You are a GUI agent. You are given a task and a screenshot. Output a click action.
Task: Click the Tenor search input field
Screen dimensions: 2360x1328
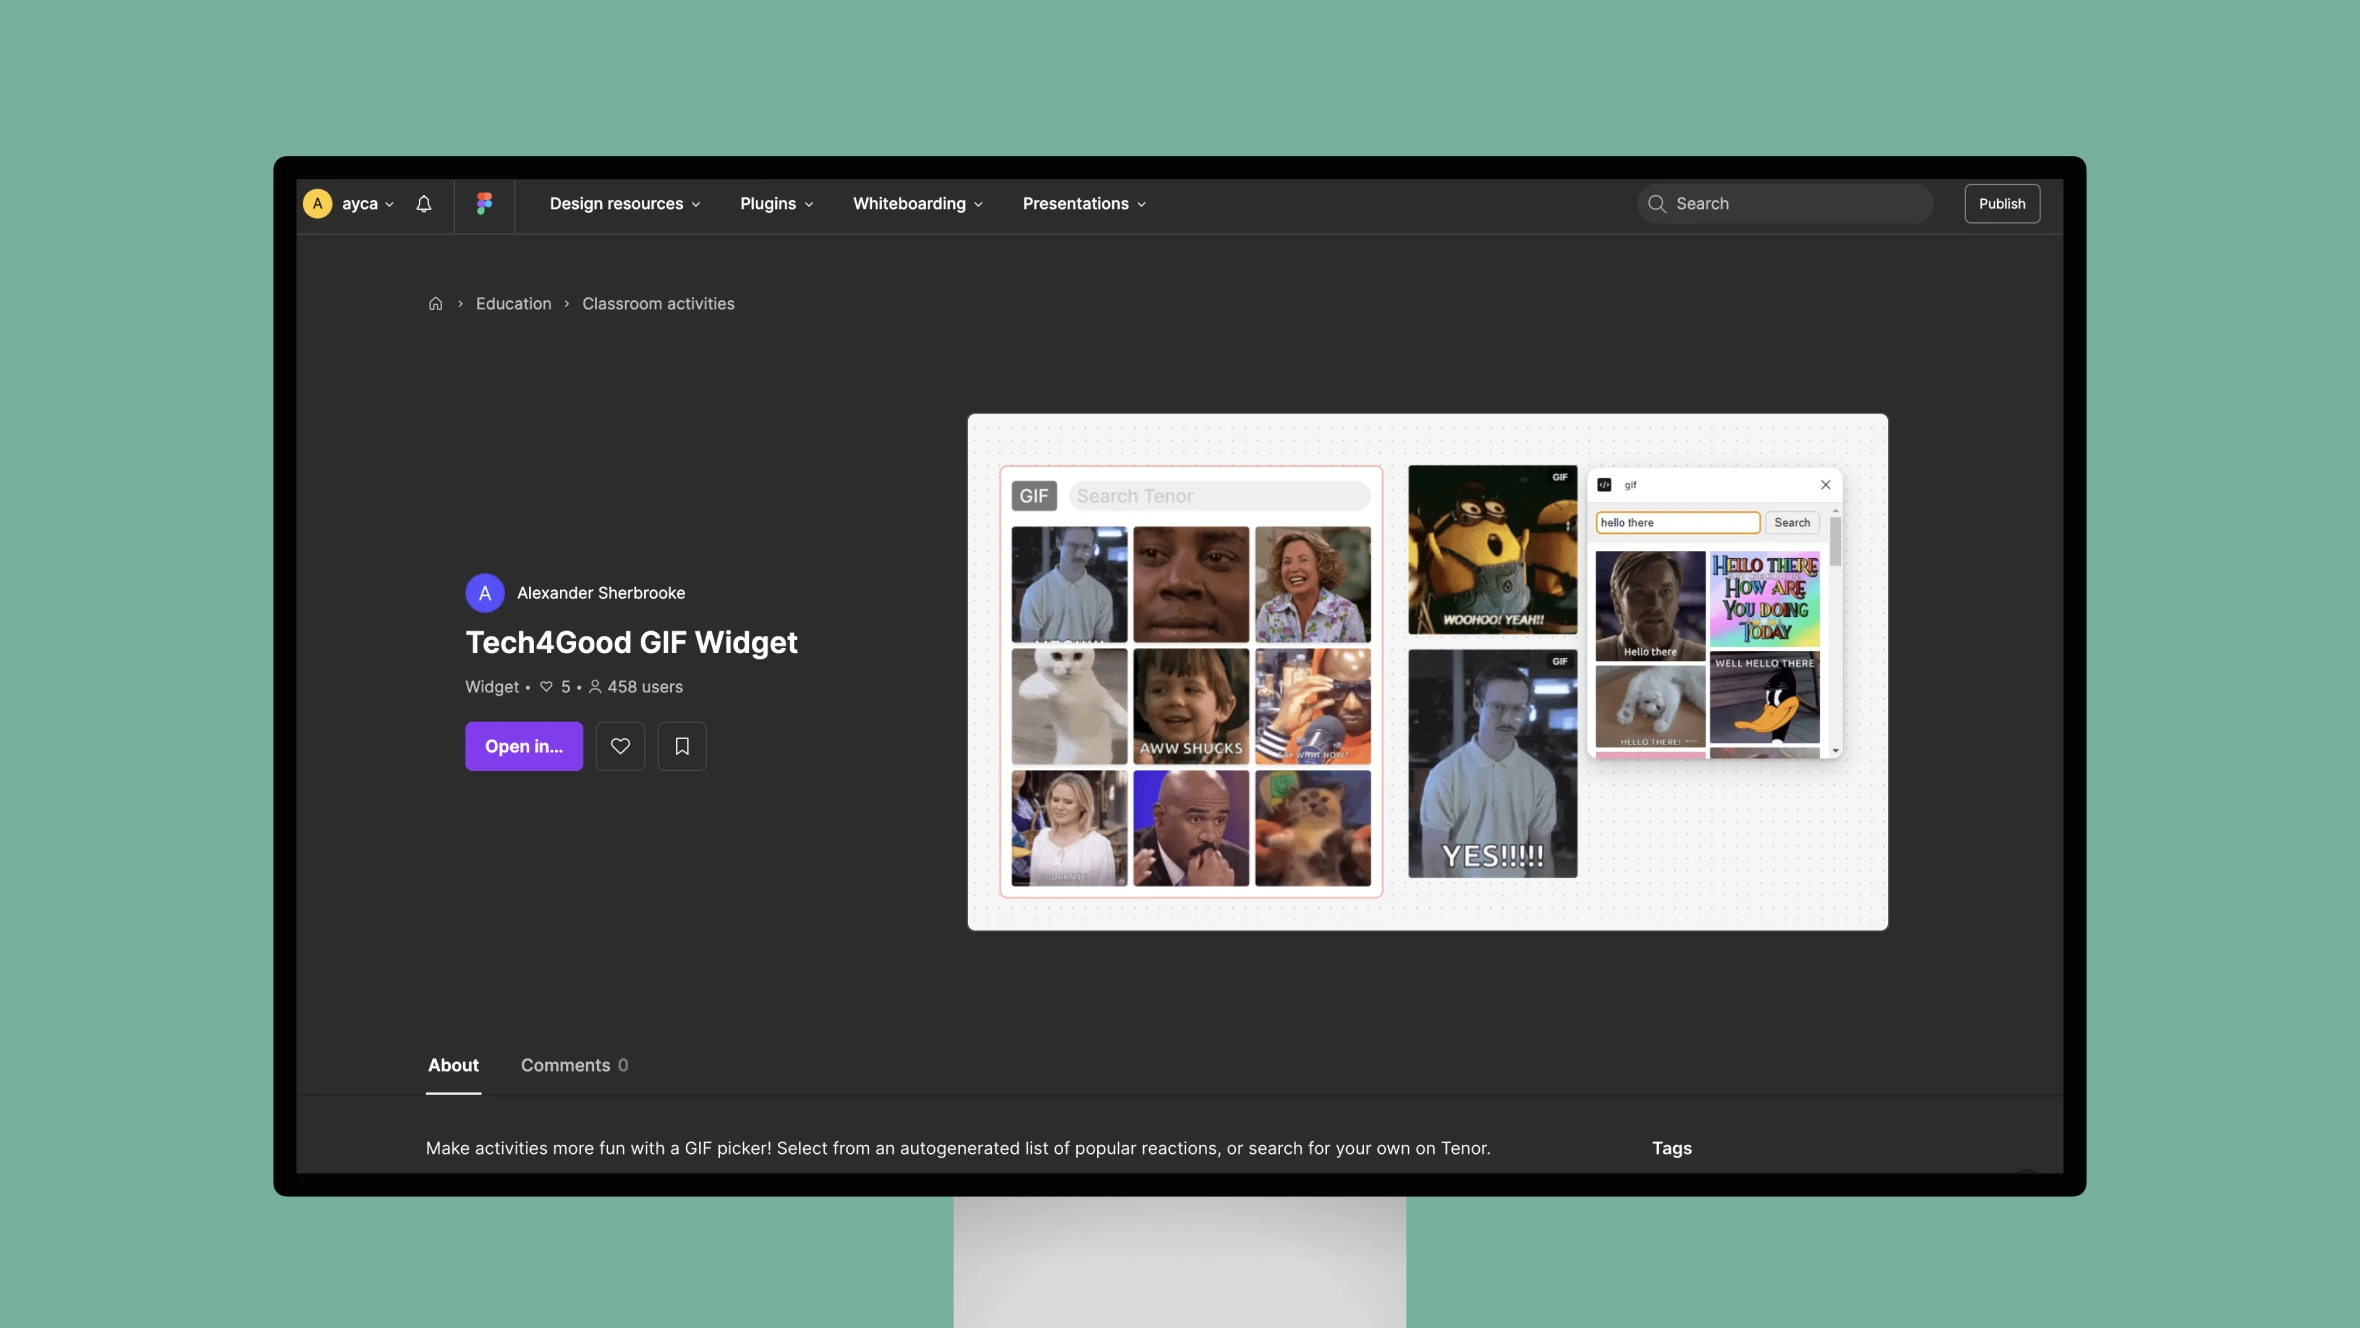1219,495
